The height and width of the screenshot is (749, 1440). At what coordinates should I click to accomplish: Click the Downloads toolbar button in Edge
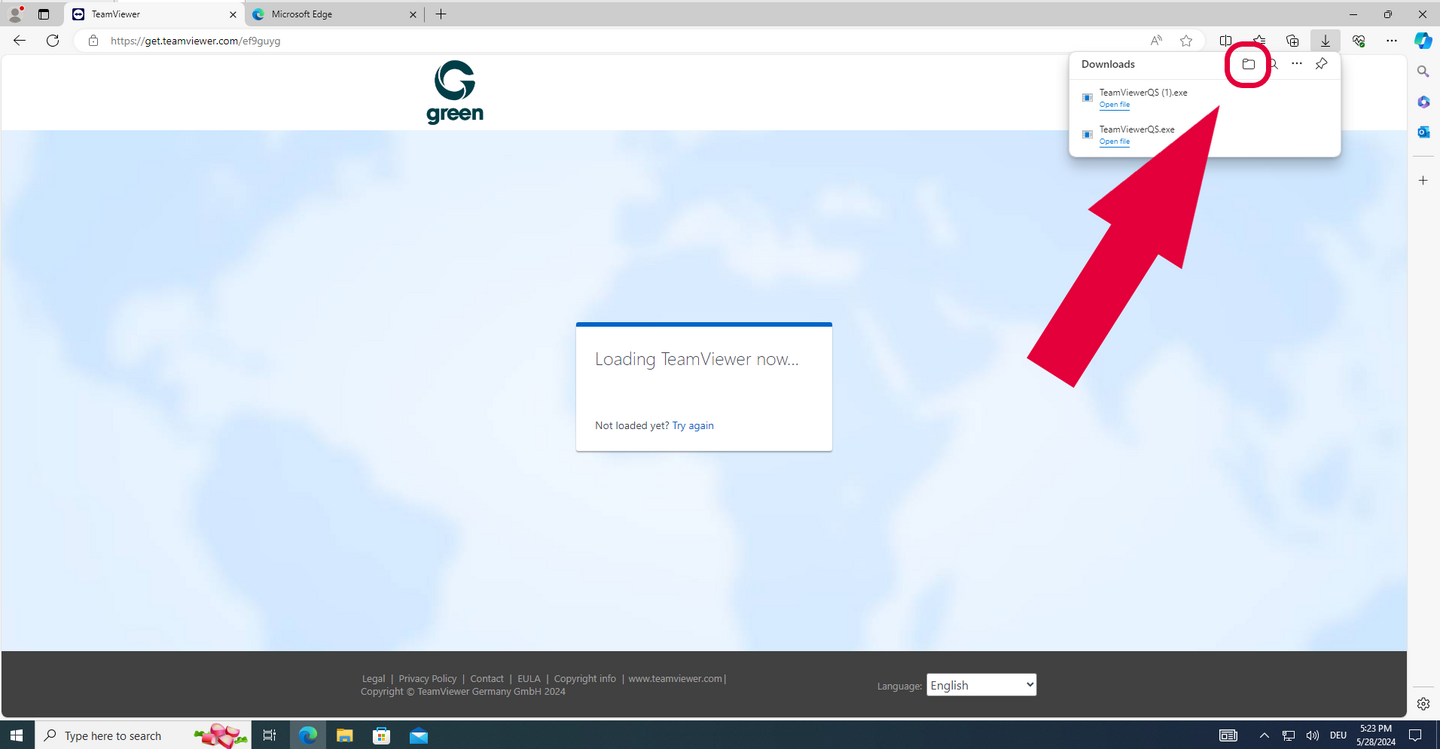point(1325,41)
